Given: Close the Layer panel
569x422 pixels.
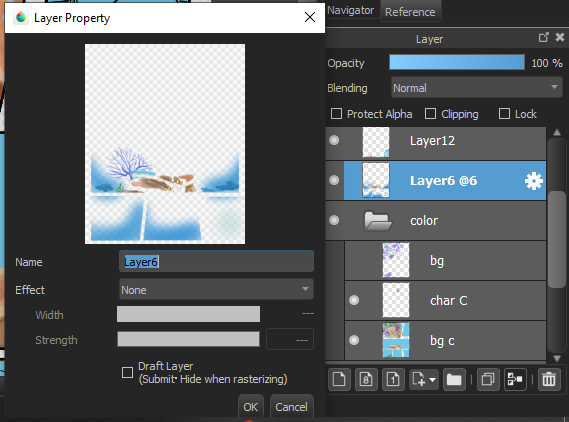Looking at the screenshot, I should point(560,37).
